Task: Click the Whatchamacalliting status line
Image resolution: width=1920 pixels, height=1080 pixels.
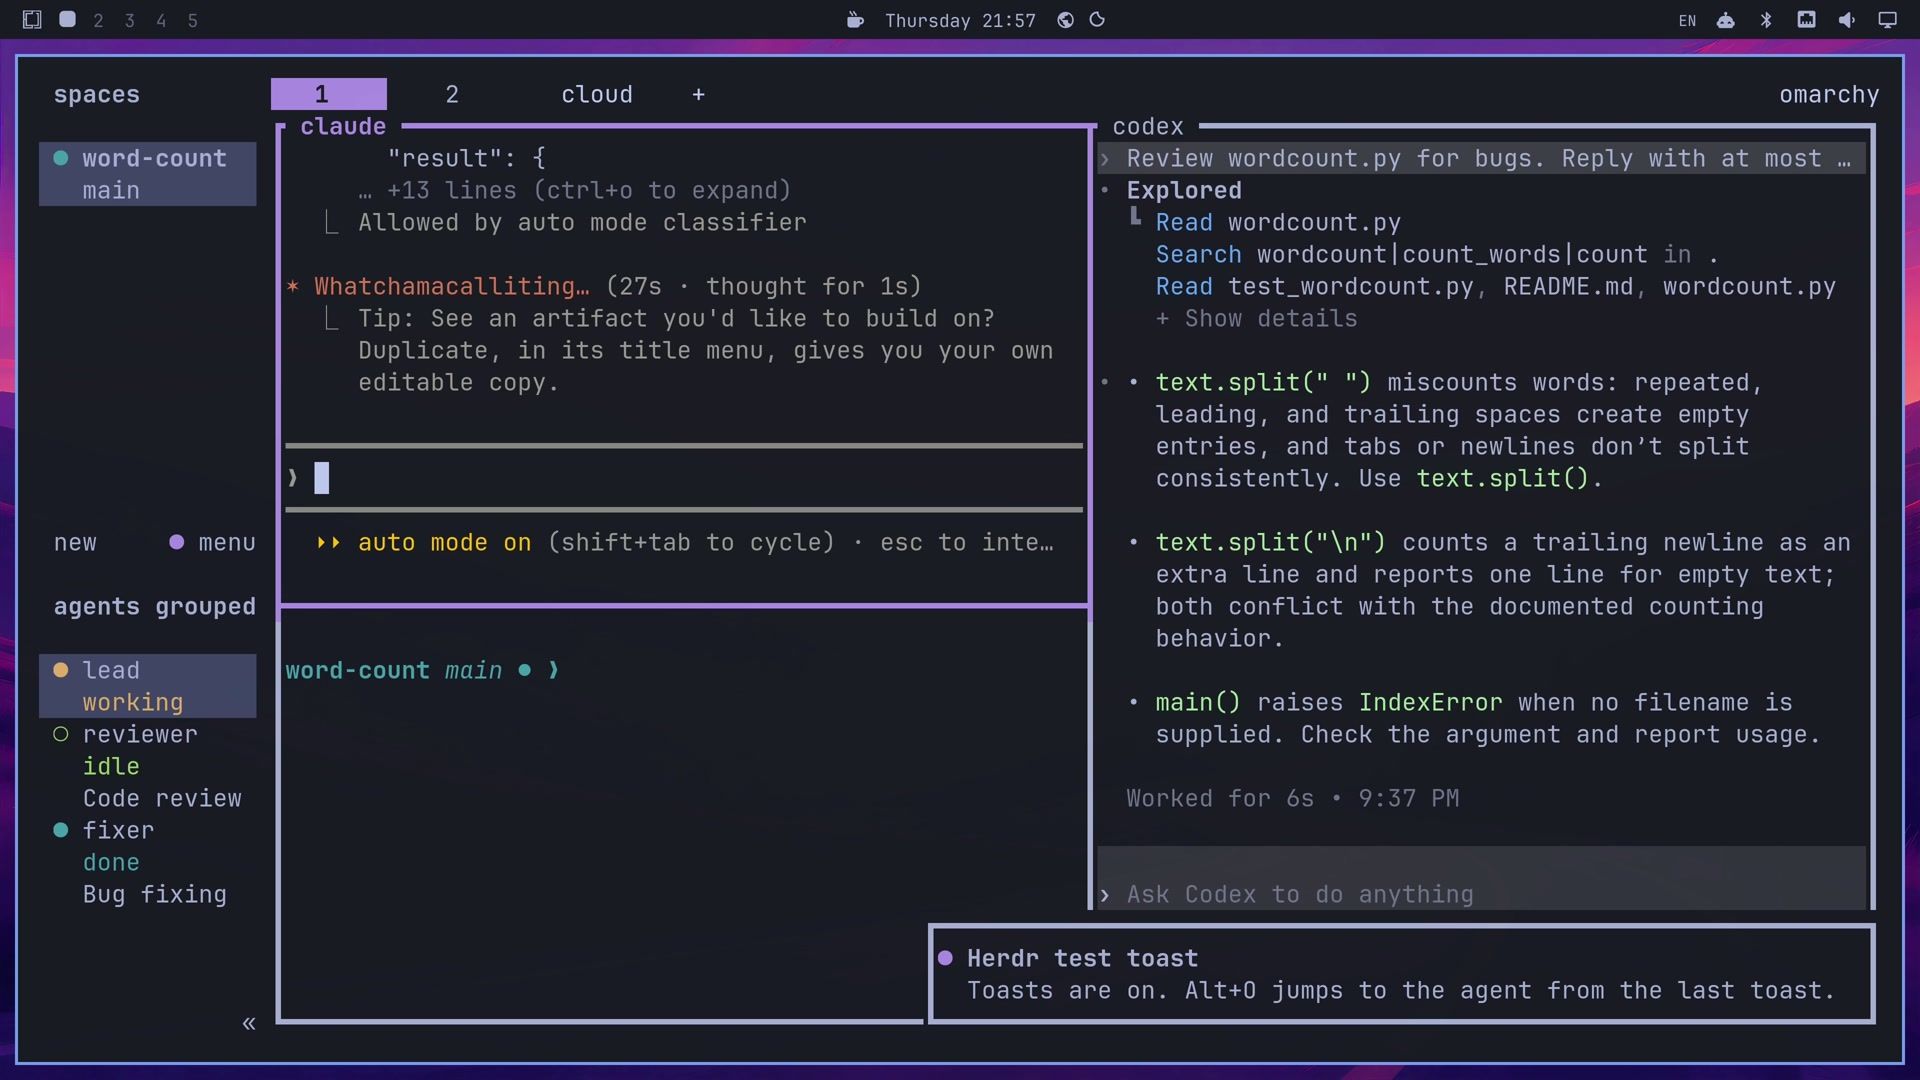Action: (604, 287)
